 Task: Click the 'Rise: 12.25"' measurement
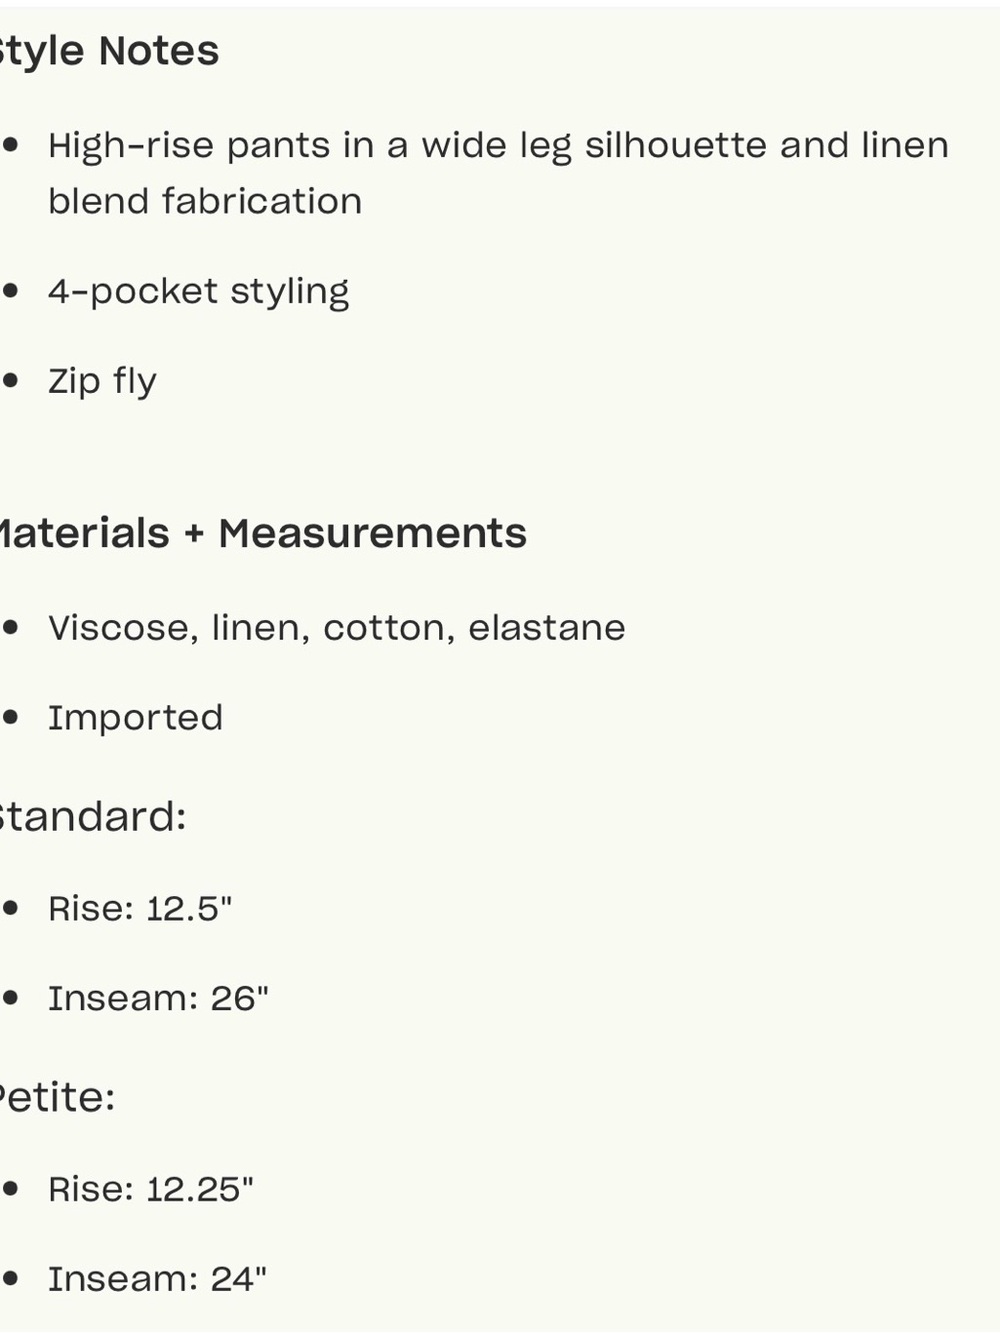151,1190
